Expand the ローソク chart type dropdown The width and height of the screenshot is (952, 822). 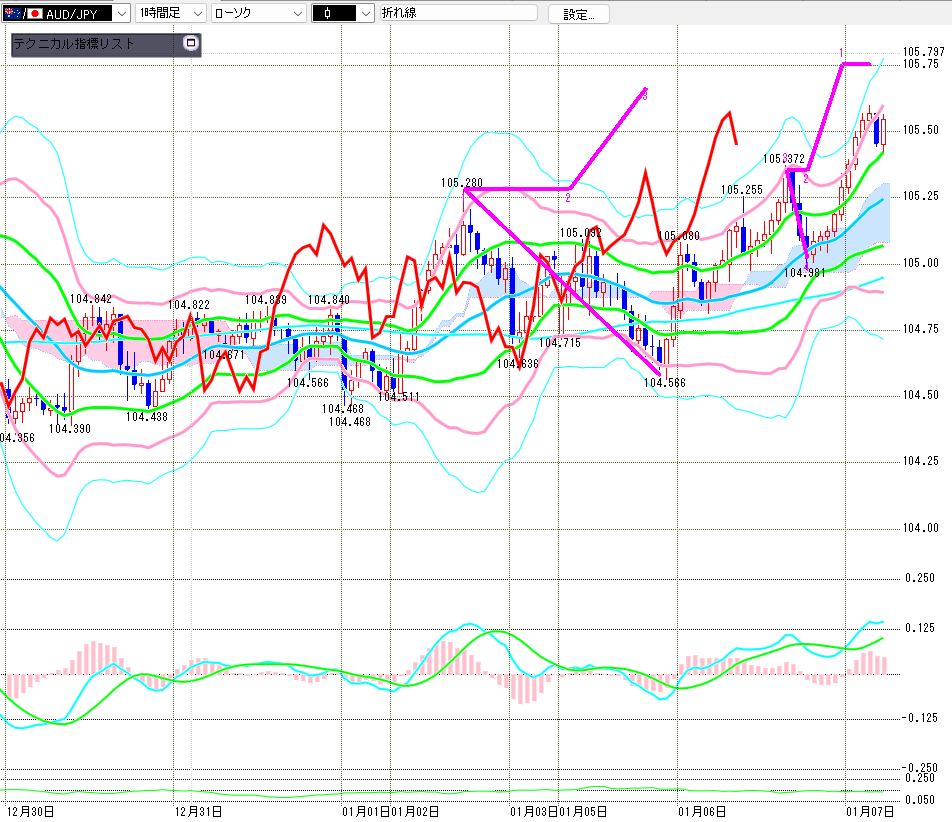tap(297, 13)
